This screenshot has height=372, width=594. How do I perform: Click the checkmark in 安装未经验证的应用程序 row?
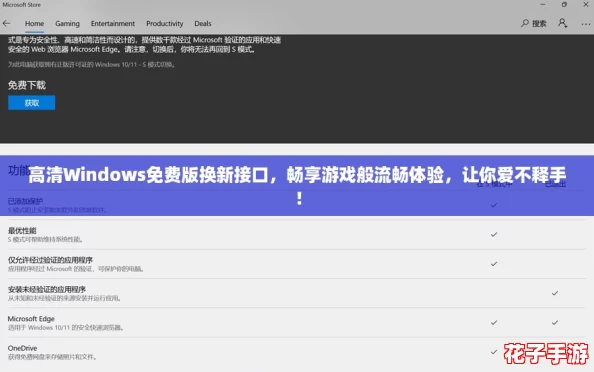[x=555, y=293]
